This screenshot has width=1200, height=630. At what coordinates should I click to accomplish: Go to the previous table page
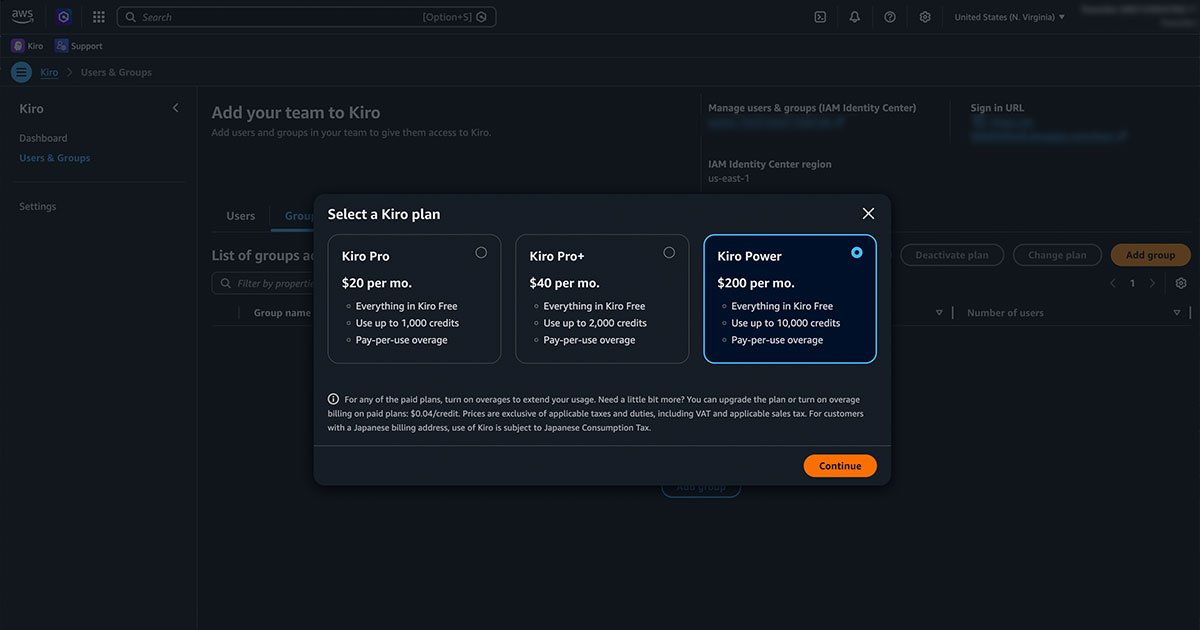pyautogui.click(x=1113, y=283)
